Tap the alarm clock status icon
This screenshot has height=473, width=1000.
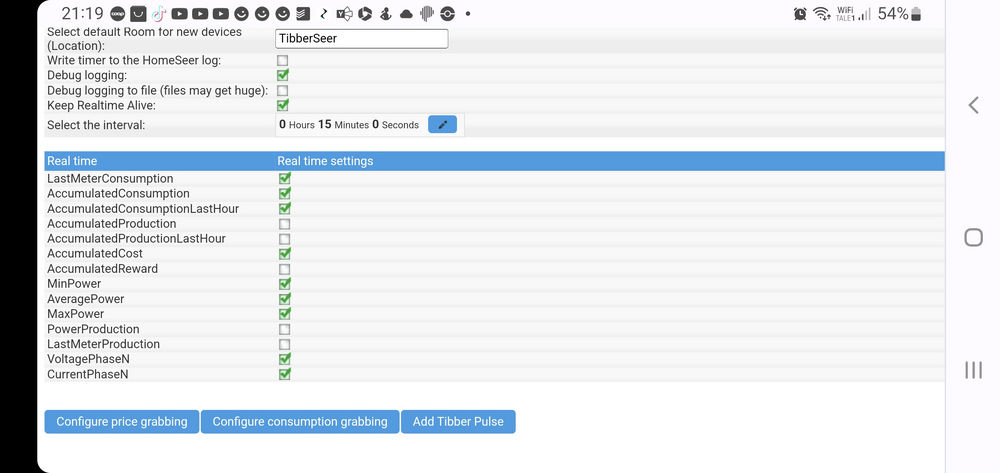coord(800,14)
